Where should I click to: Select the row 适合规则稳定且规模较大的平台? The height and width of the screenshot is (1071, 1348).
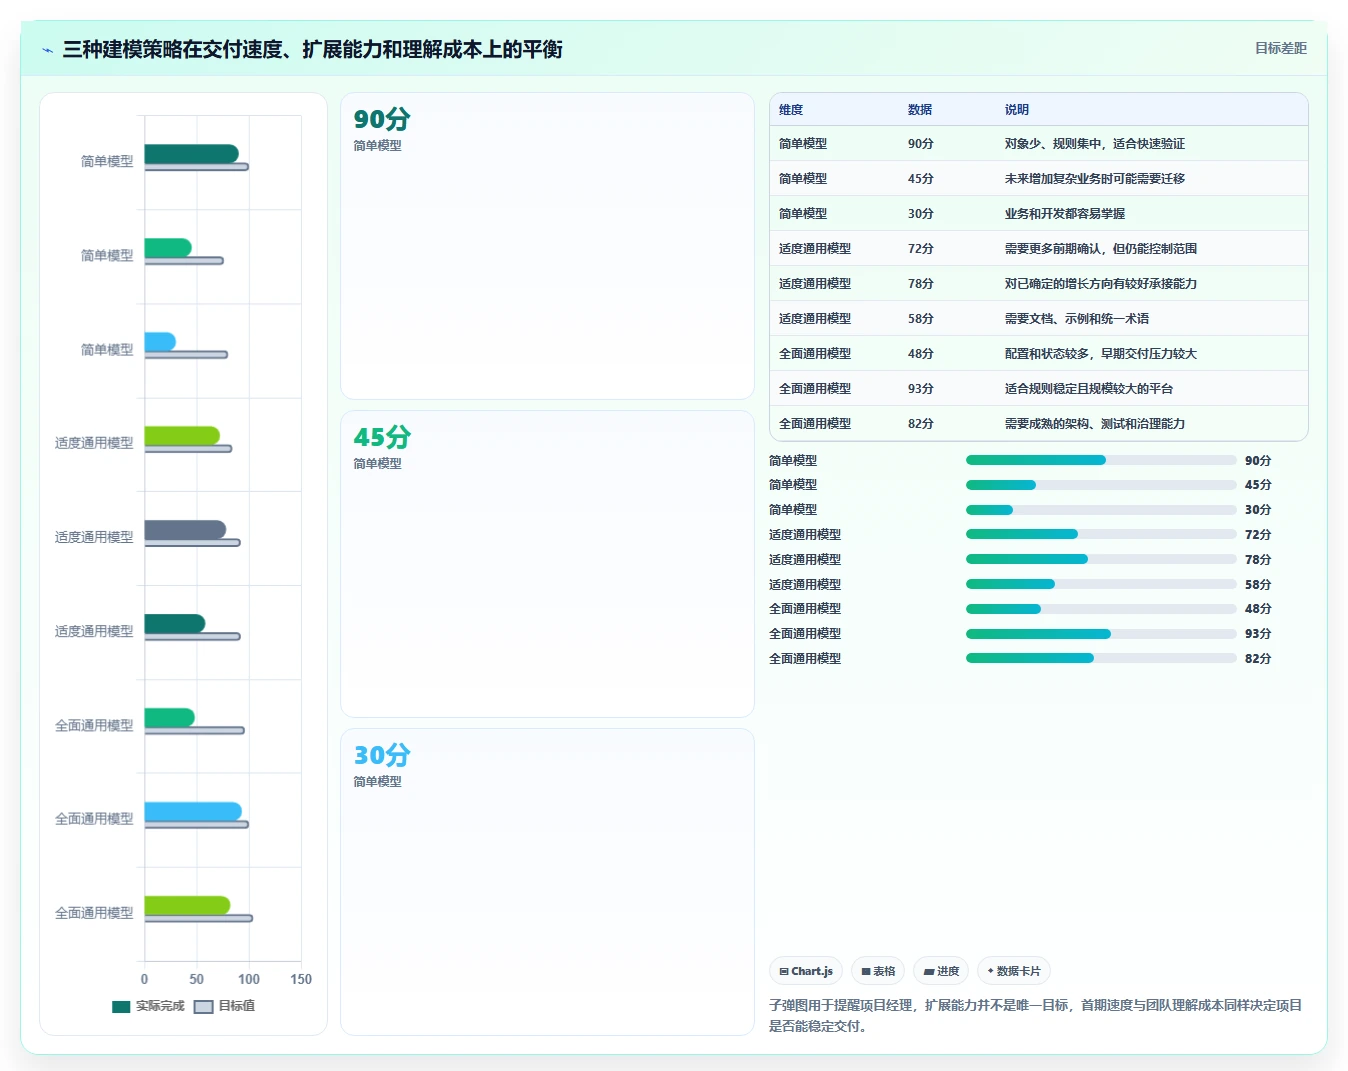[x=1039, y=388]
